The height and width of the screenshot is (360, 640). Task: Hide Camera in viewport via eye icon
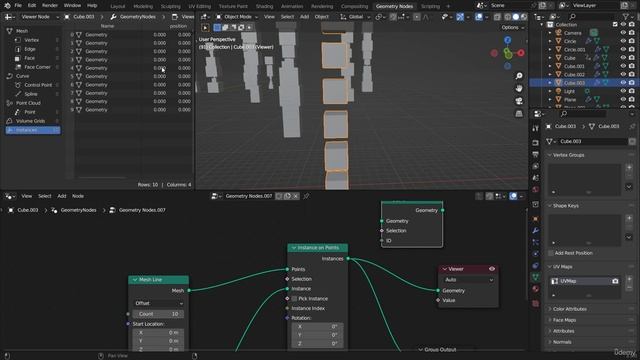[x=623, y=33]
